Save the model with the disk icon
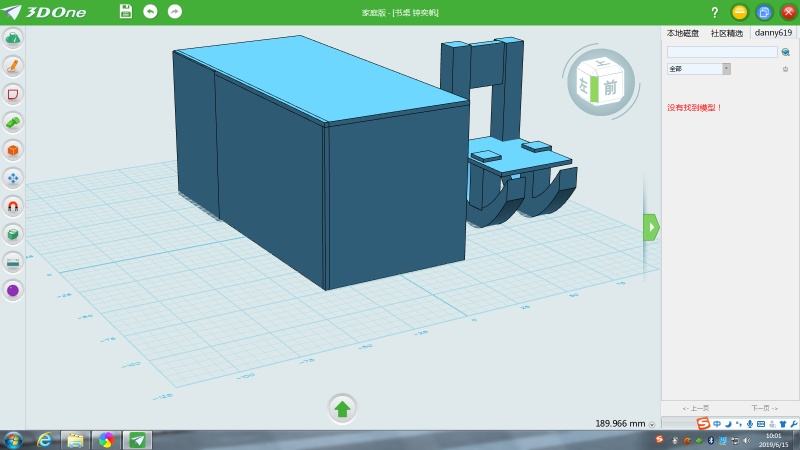800x450 pixels. pyautogui.click(x=126, y=11)
